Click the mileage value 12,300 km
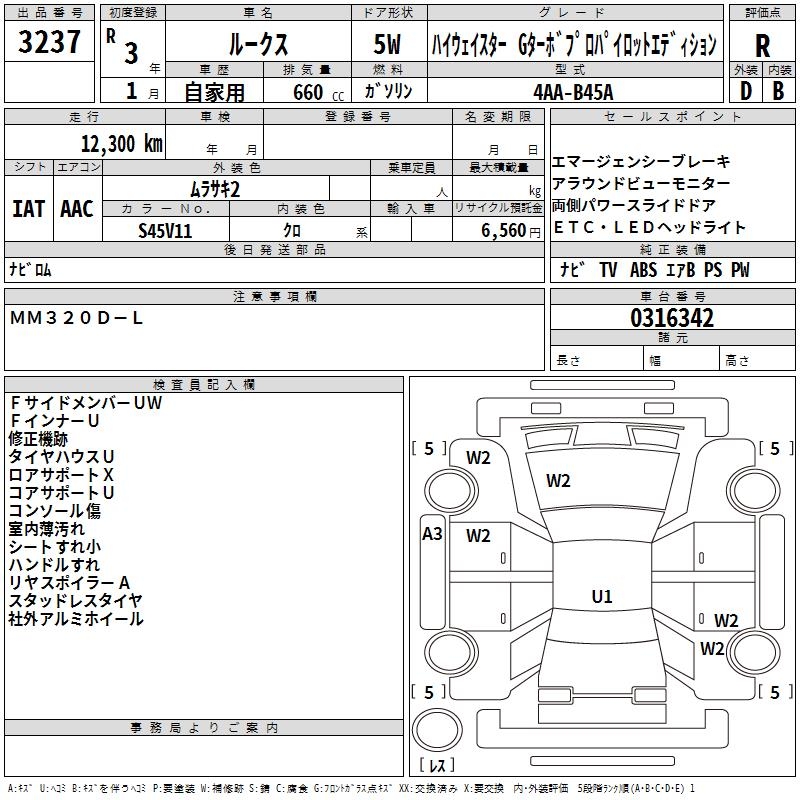 (x=118, y=144)
